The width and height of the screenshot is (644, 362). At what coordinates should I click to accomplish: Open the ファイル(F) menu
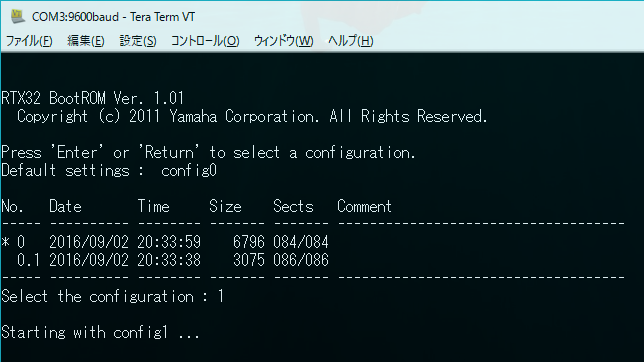point(29,41)
